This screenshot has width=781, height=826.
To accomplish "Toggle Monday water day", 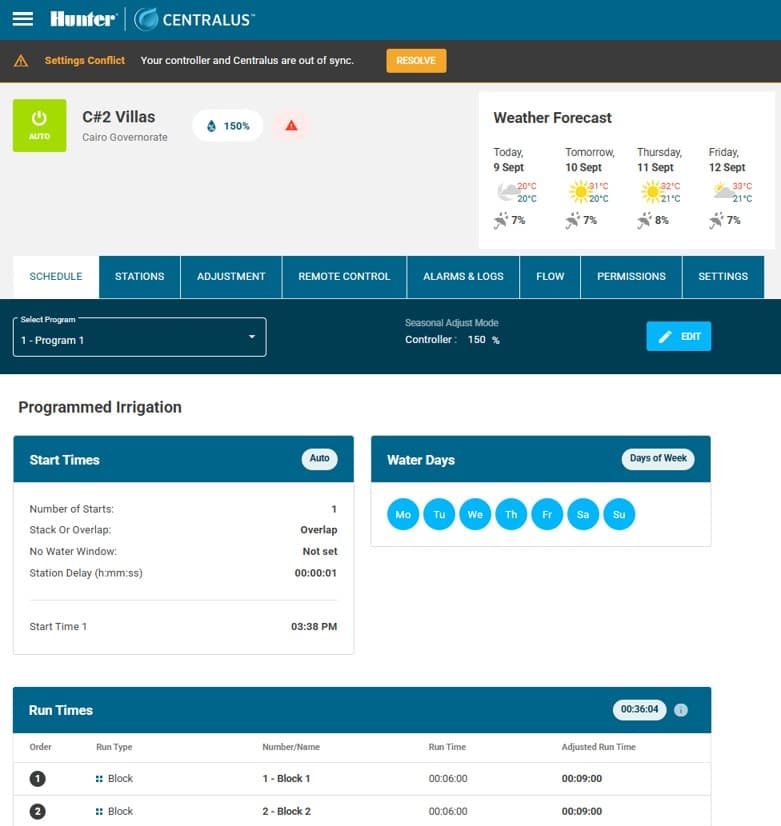I will click(403, 515).
